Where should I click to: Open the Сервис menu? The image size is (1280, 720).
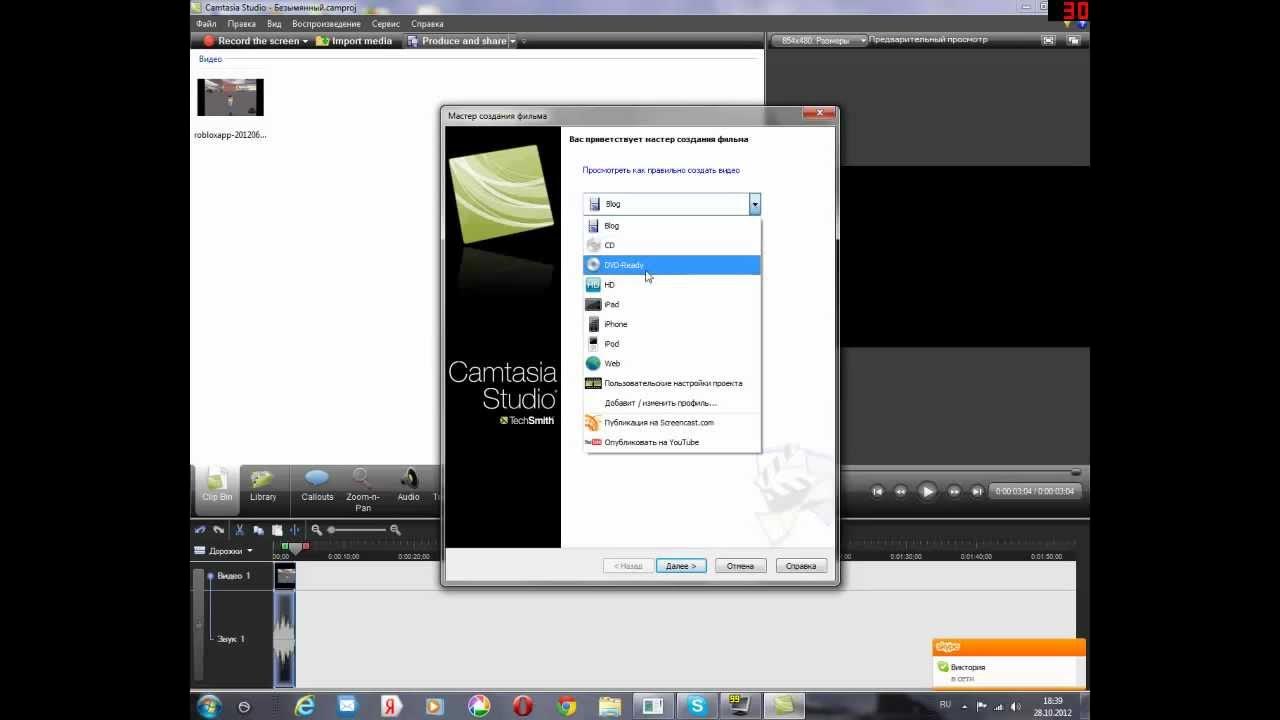pyautogui.click(x=385, y=24)
